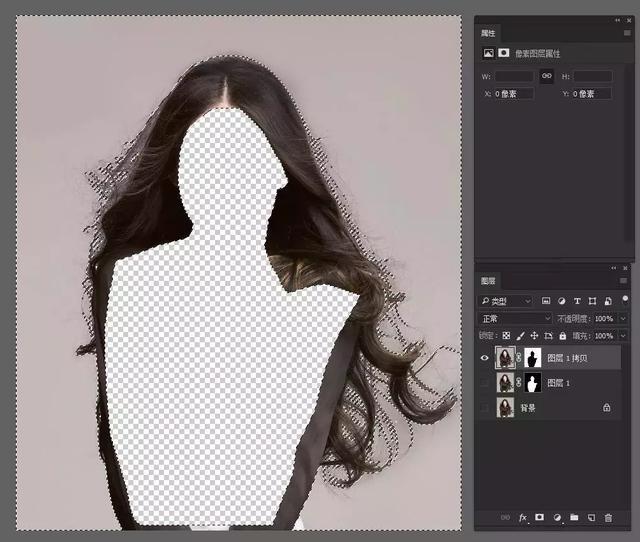640x542 pixels.
Task: Hide the 图层 1 拷贝 layer
Action: tap(486, 358)
